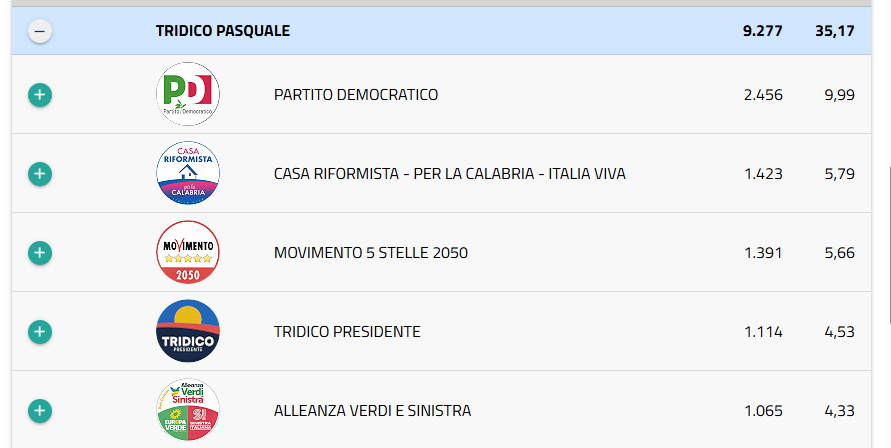The height and width of the screenshot is (448, 891).
Task: Click the Movimento 5 Stelle 2050 logo
Action: tap(188, 252)
